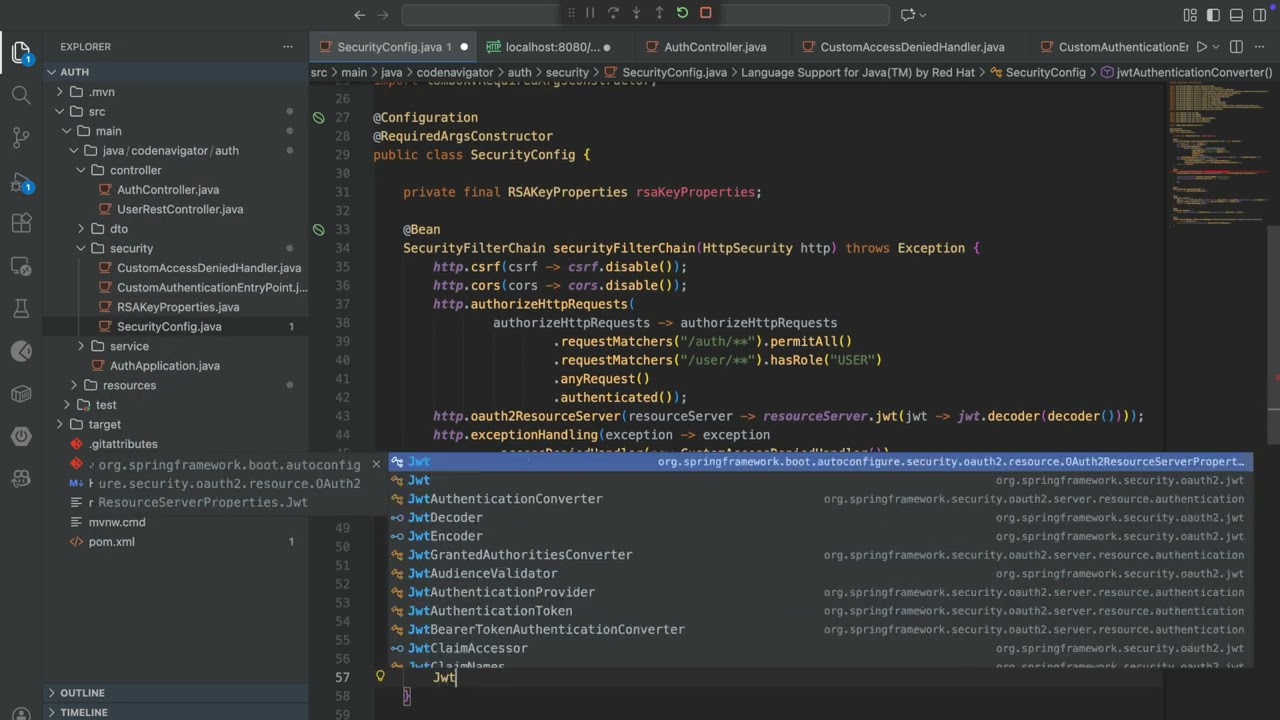Run Java with the editor play button
This screenshot has width=1280, height=720.
point(1202,47)
